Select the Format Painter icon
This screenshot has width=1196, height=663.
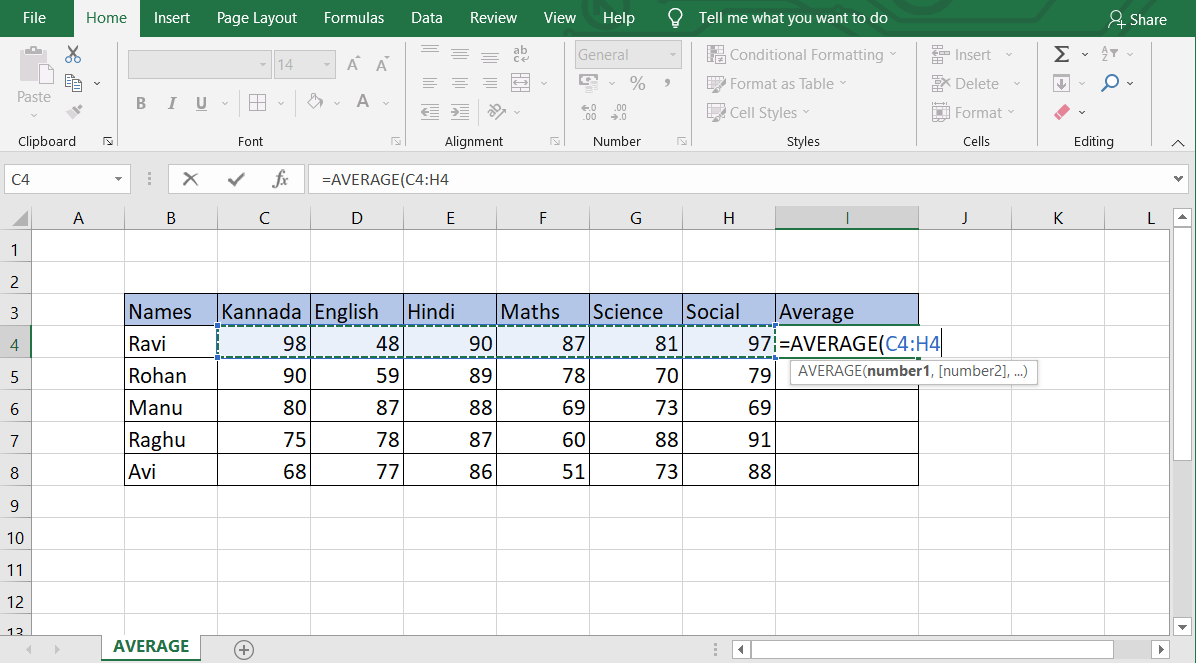[72, 111]
